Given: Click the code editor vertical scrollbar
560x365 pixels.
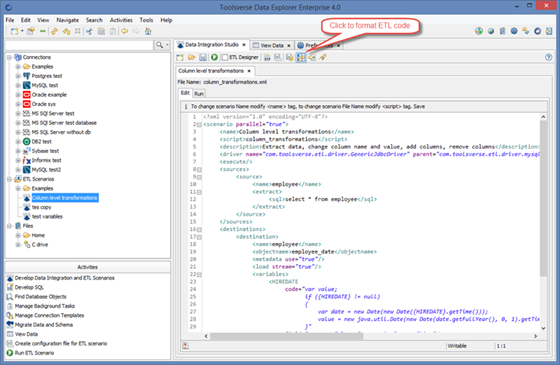Looking at the screenshot, I should (x=543, y=198).
